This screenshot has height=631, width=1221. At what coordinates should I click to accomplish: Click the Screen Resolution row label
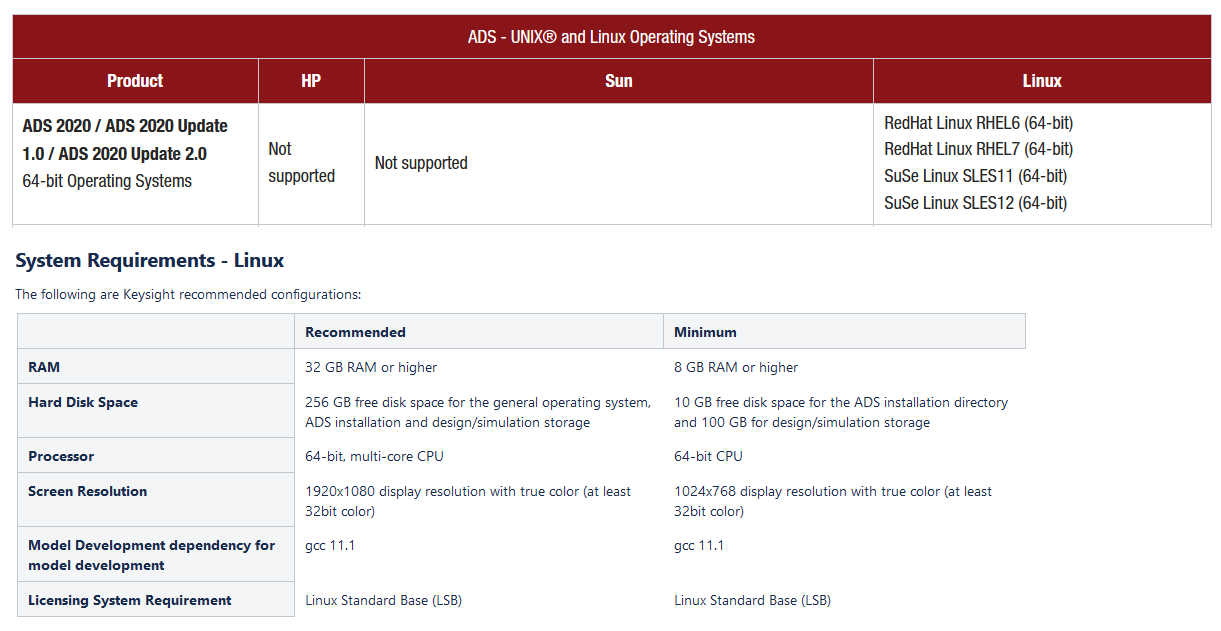[88, 491]
